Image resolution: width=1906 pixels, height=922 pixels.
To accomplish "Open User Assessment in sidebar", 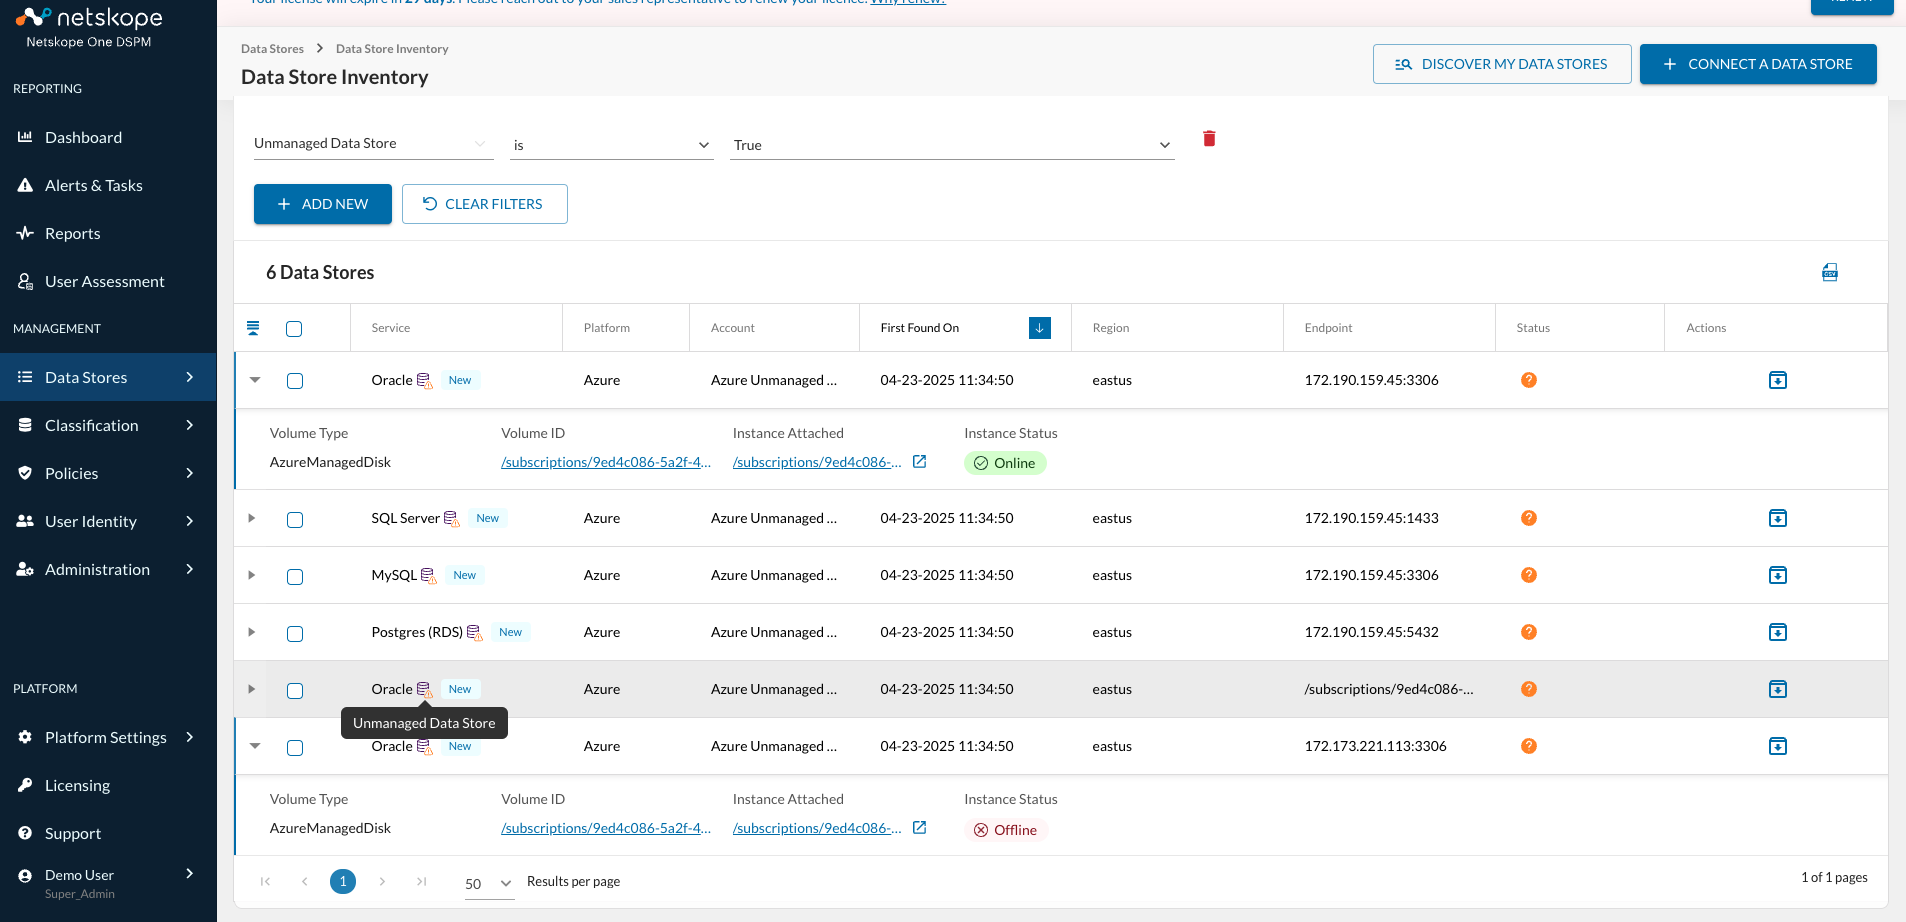I will click(x=108, y=281).
